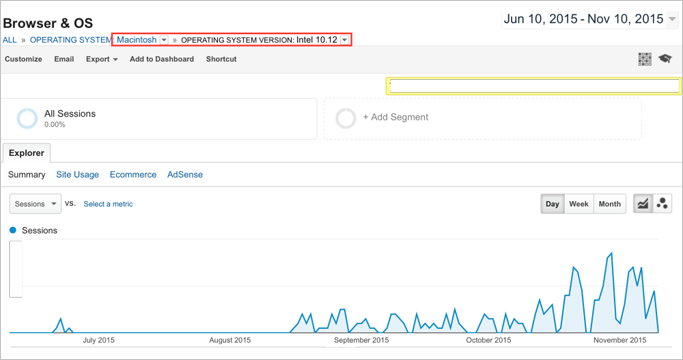
Task: Click Add to Dashboard
Action: 162,59
